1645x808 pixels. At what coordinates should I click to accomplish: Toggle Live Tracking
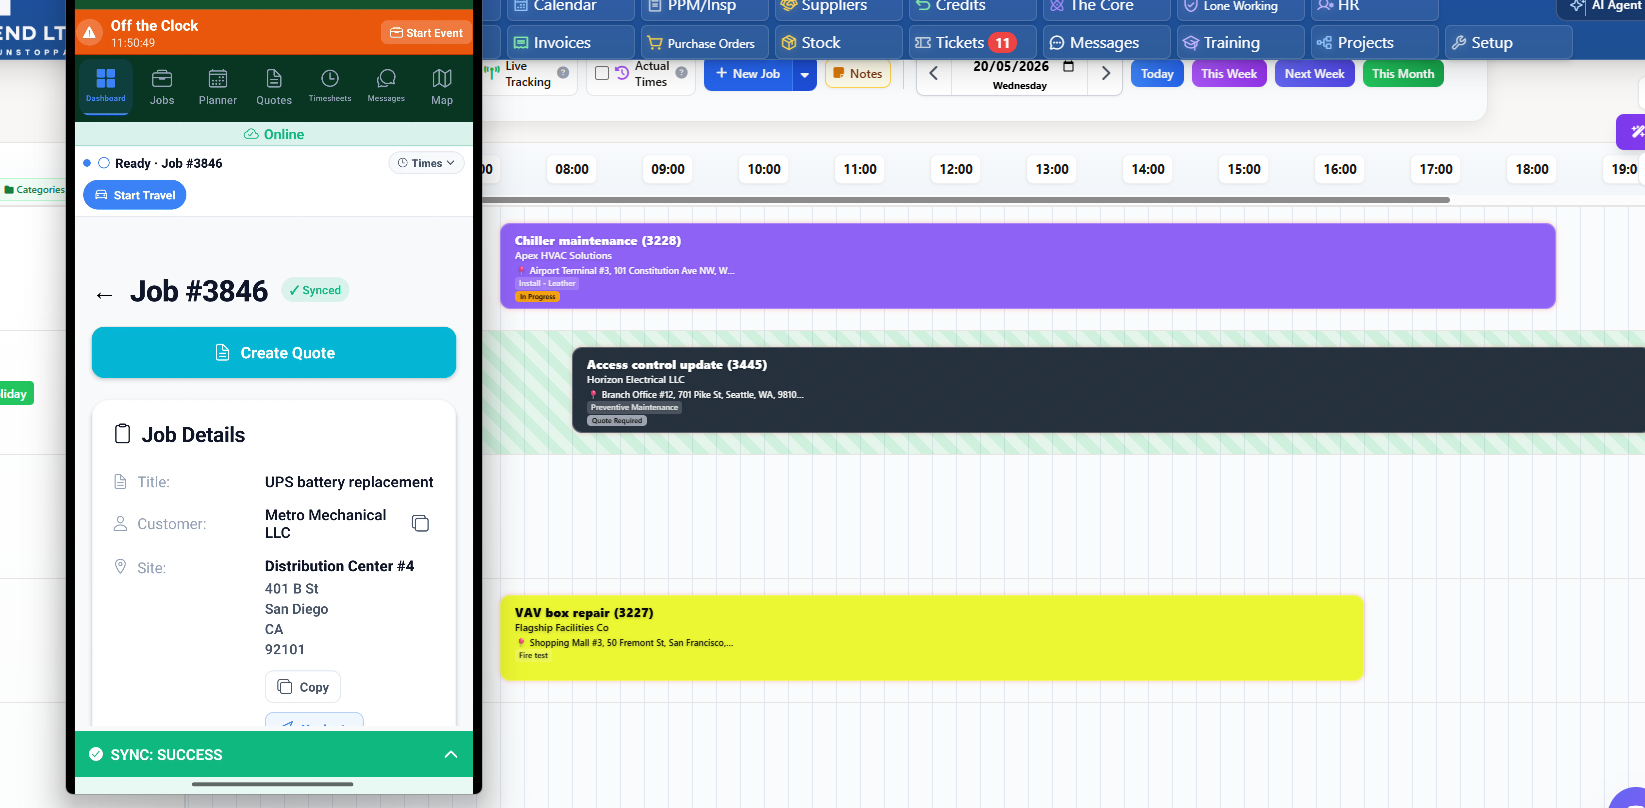[528, 74]
